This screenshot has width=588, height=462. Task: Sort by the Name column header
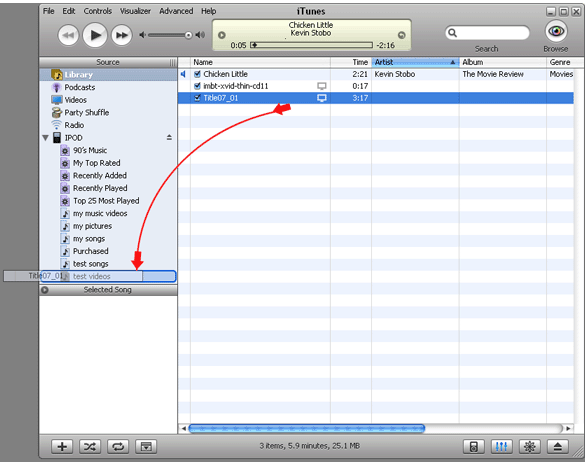point(260,63)
